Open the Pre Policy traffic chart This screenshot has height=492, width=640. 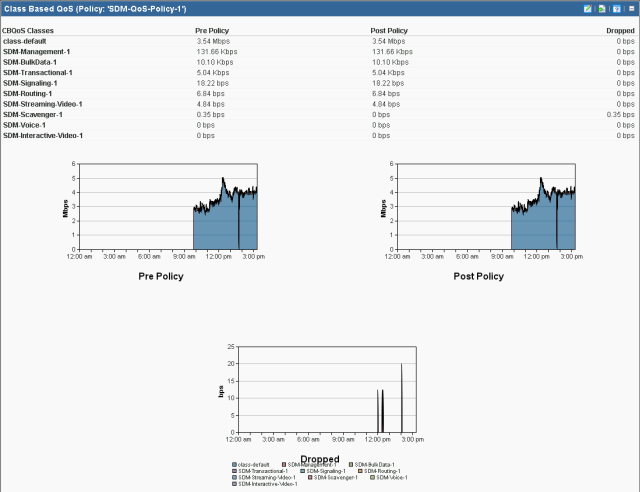(x=174, y=207)
